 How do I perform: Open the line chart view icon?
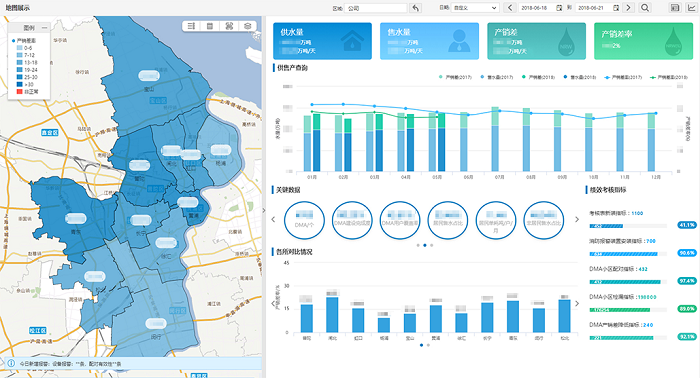(x=692, y=8)
